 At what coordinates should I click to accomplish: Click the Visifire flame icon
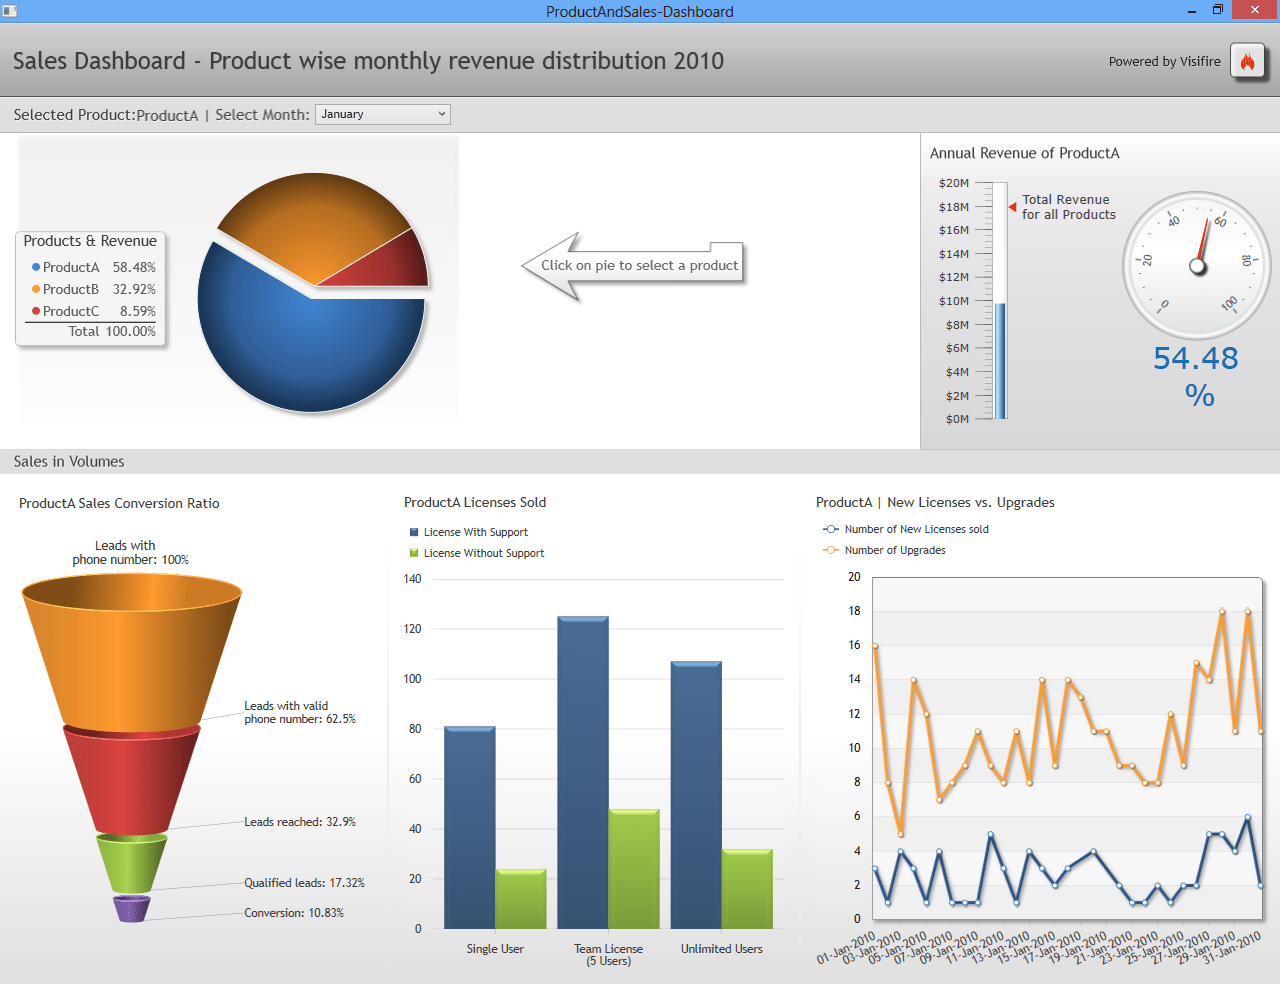tap(1248, 61)
